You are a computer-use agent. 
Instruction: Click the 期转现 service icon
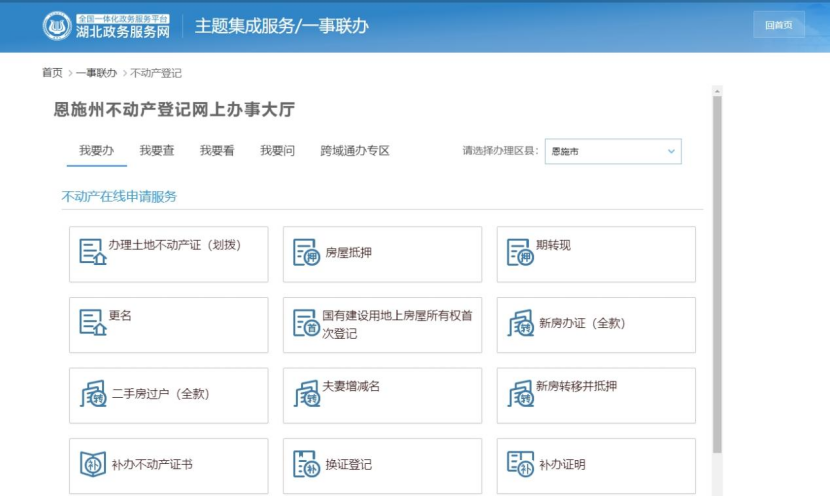click(520, 252)
